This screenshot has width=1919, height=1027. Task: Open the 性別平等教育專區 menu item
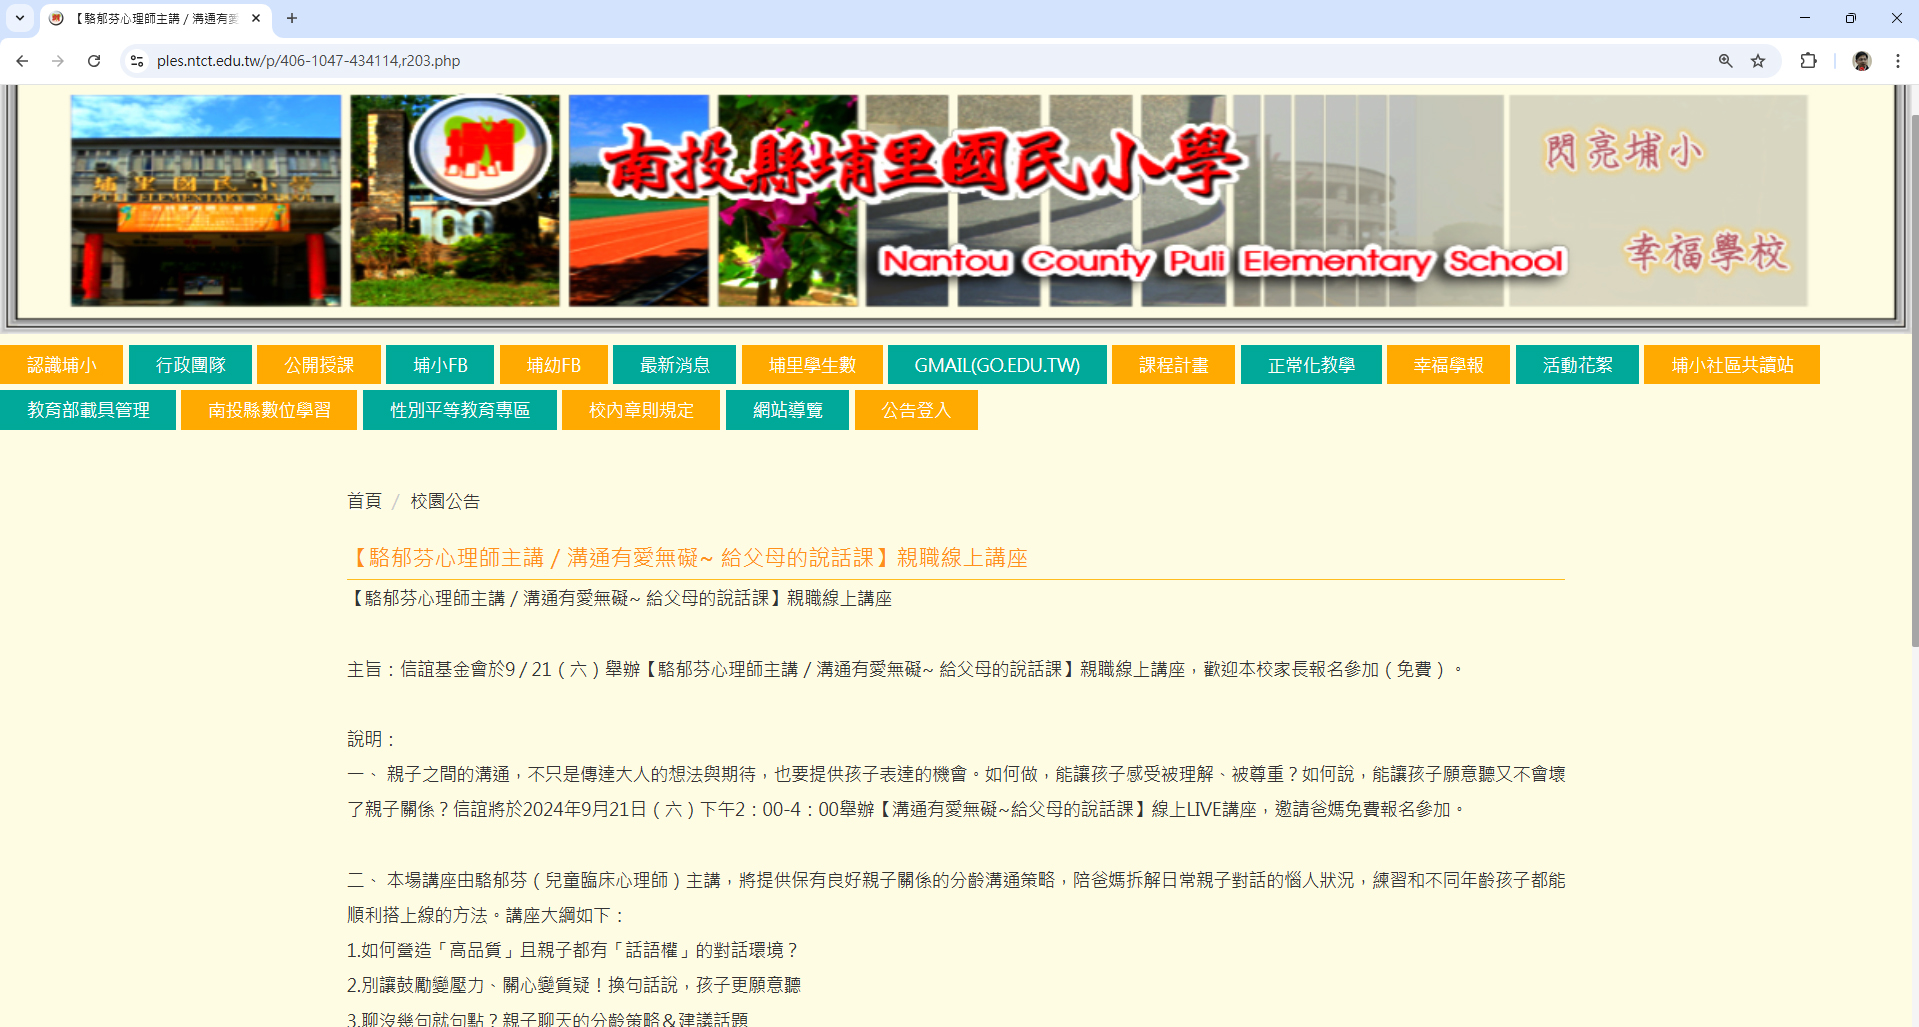[460, 410]
